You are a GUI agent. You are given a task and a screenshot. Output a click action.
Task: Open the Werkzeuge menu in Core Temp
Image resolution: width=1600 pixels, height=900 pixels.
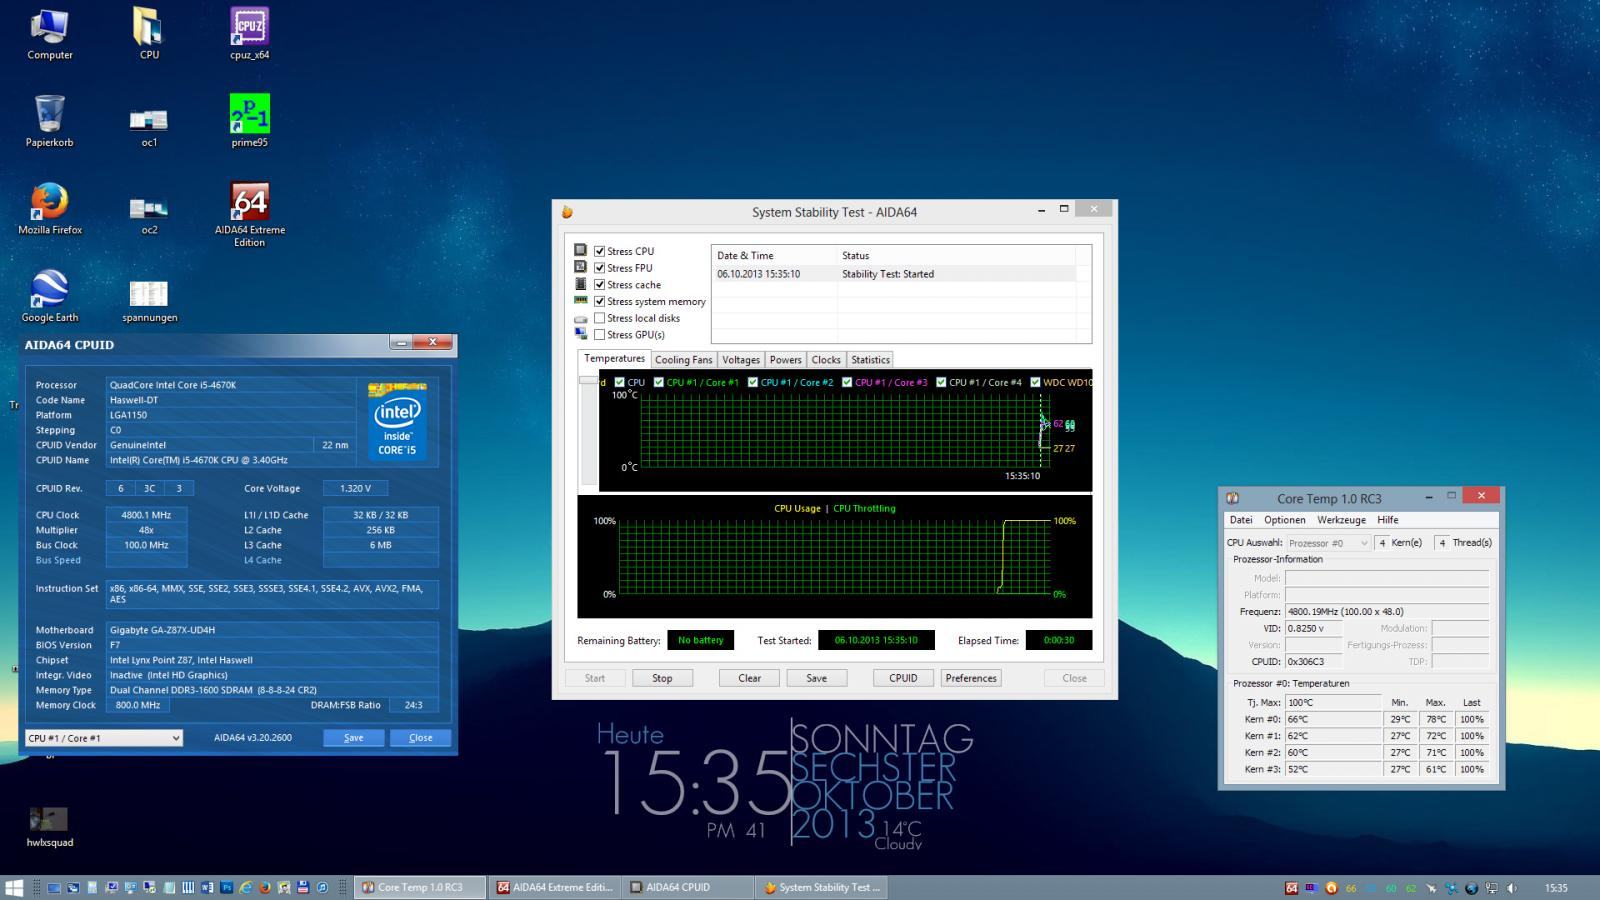tap(1341, 520)
